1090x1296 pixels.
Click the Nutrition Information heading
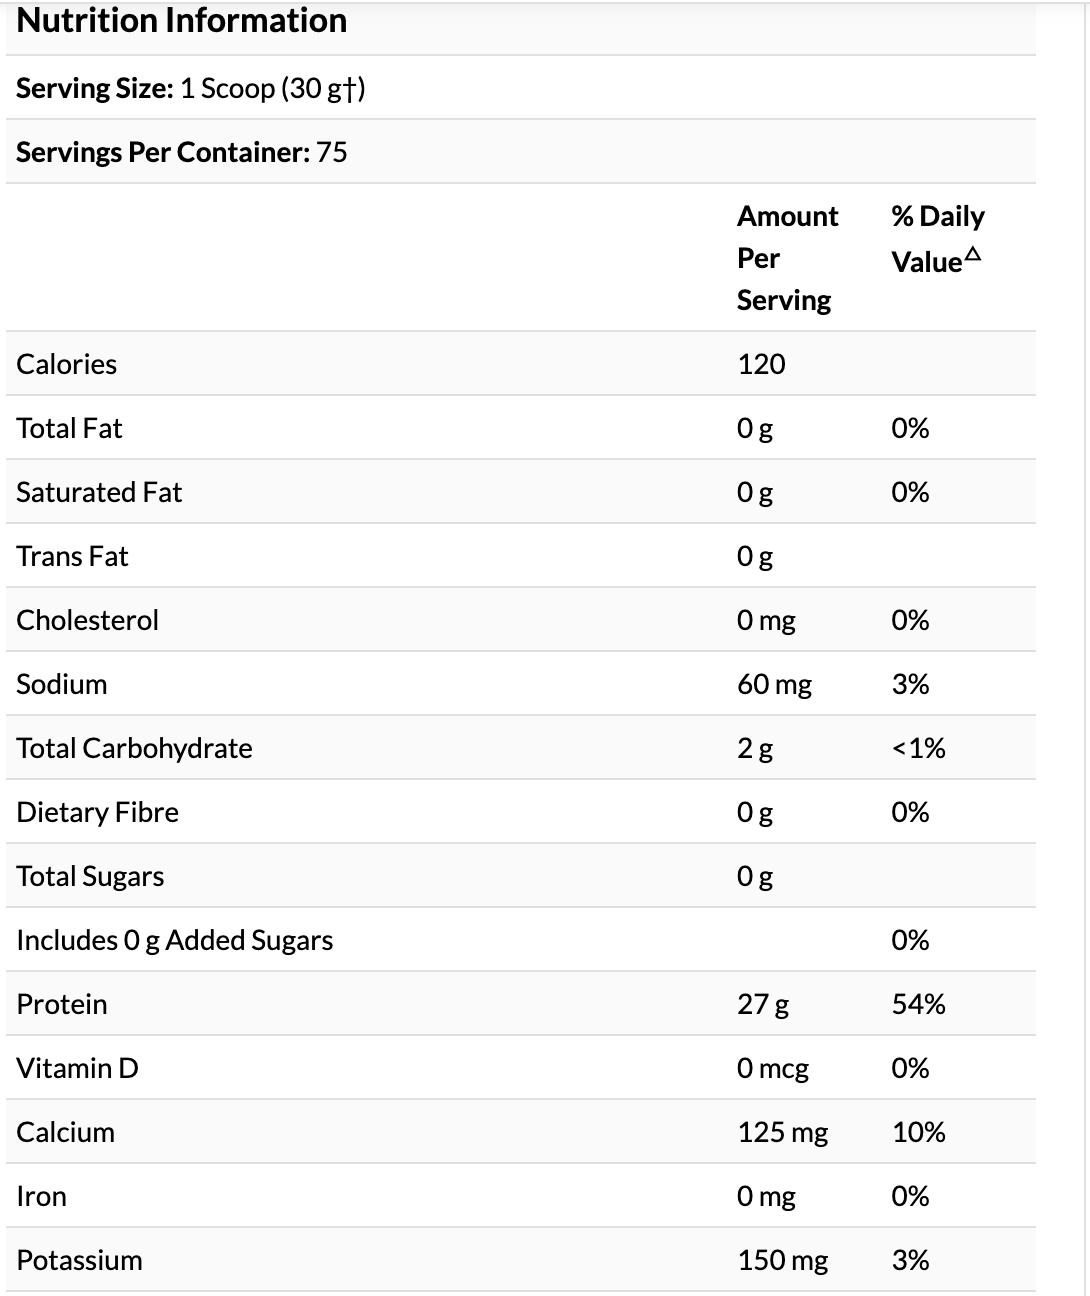[182, 21]
